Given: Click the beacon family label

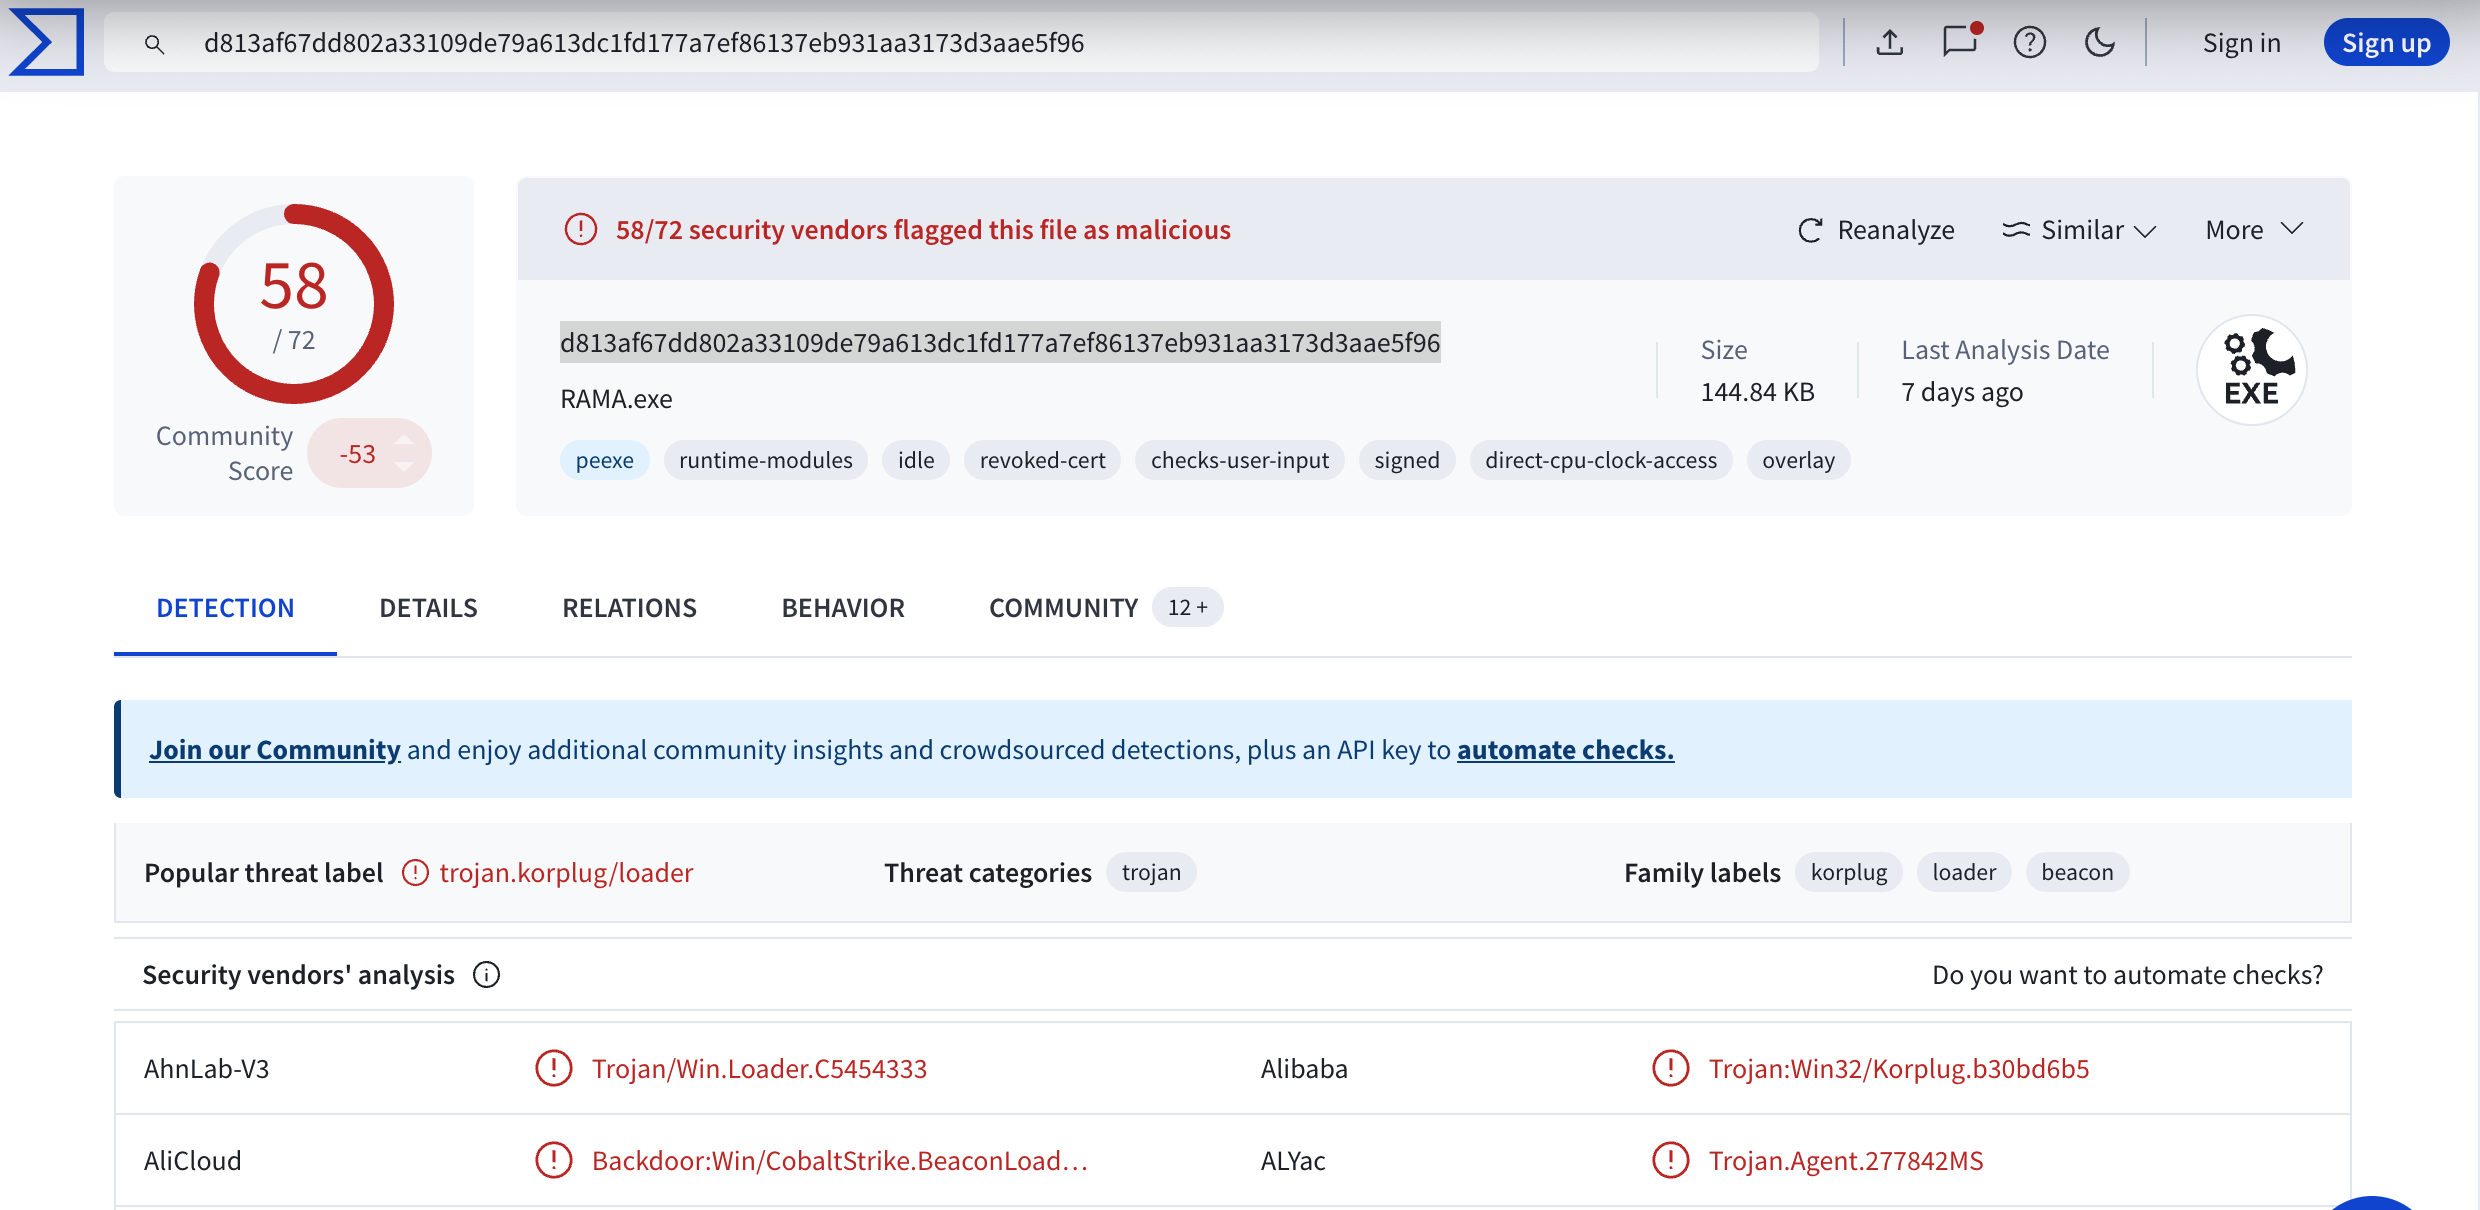Looking at the screenshot, I should pyautogui.click(x=2077, y=872).
